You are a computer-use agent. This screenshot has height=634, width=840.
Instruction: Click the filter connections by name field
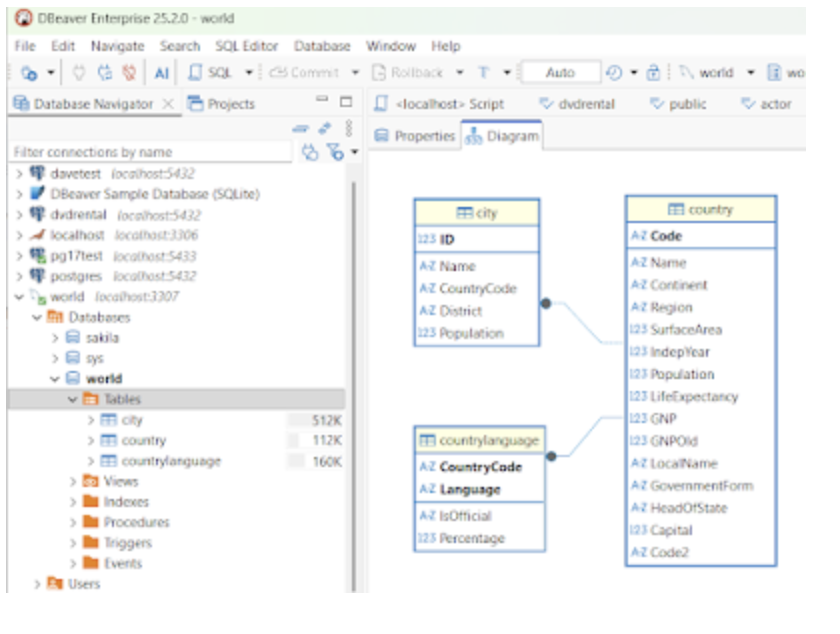[152, 152]
